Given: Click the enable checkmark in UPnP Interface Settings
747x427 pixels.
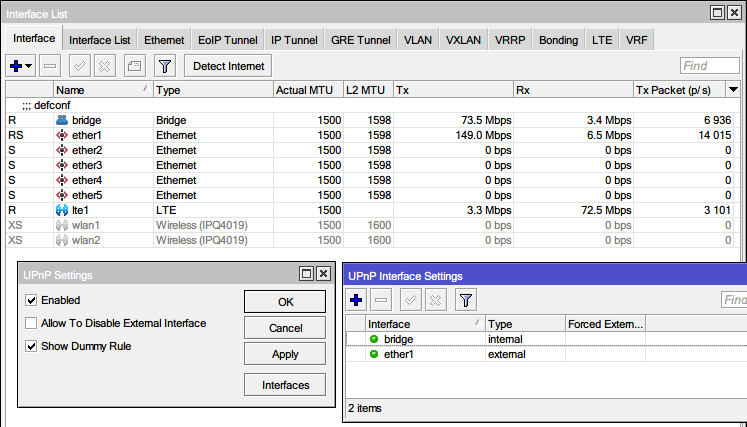Looking at the screenshot, I should coord(410,300).
